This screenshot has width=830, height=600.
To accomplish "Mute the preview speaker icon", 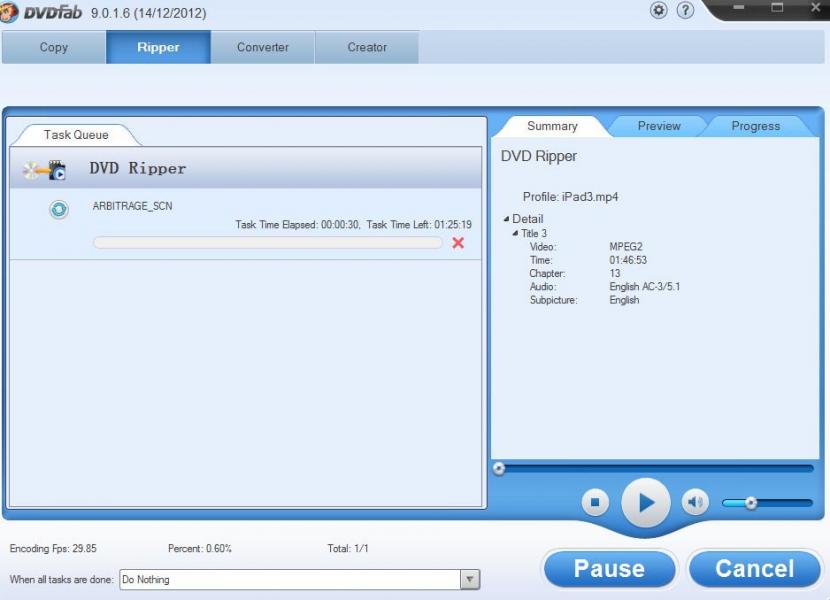I will tap(695, 502).
